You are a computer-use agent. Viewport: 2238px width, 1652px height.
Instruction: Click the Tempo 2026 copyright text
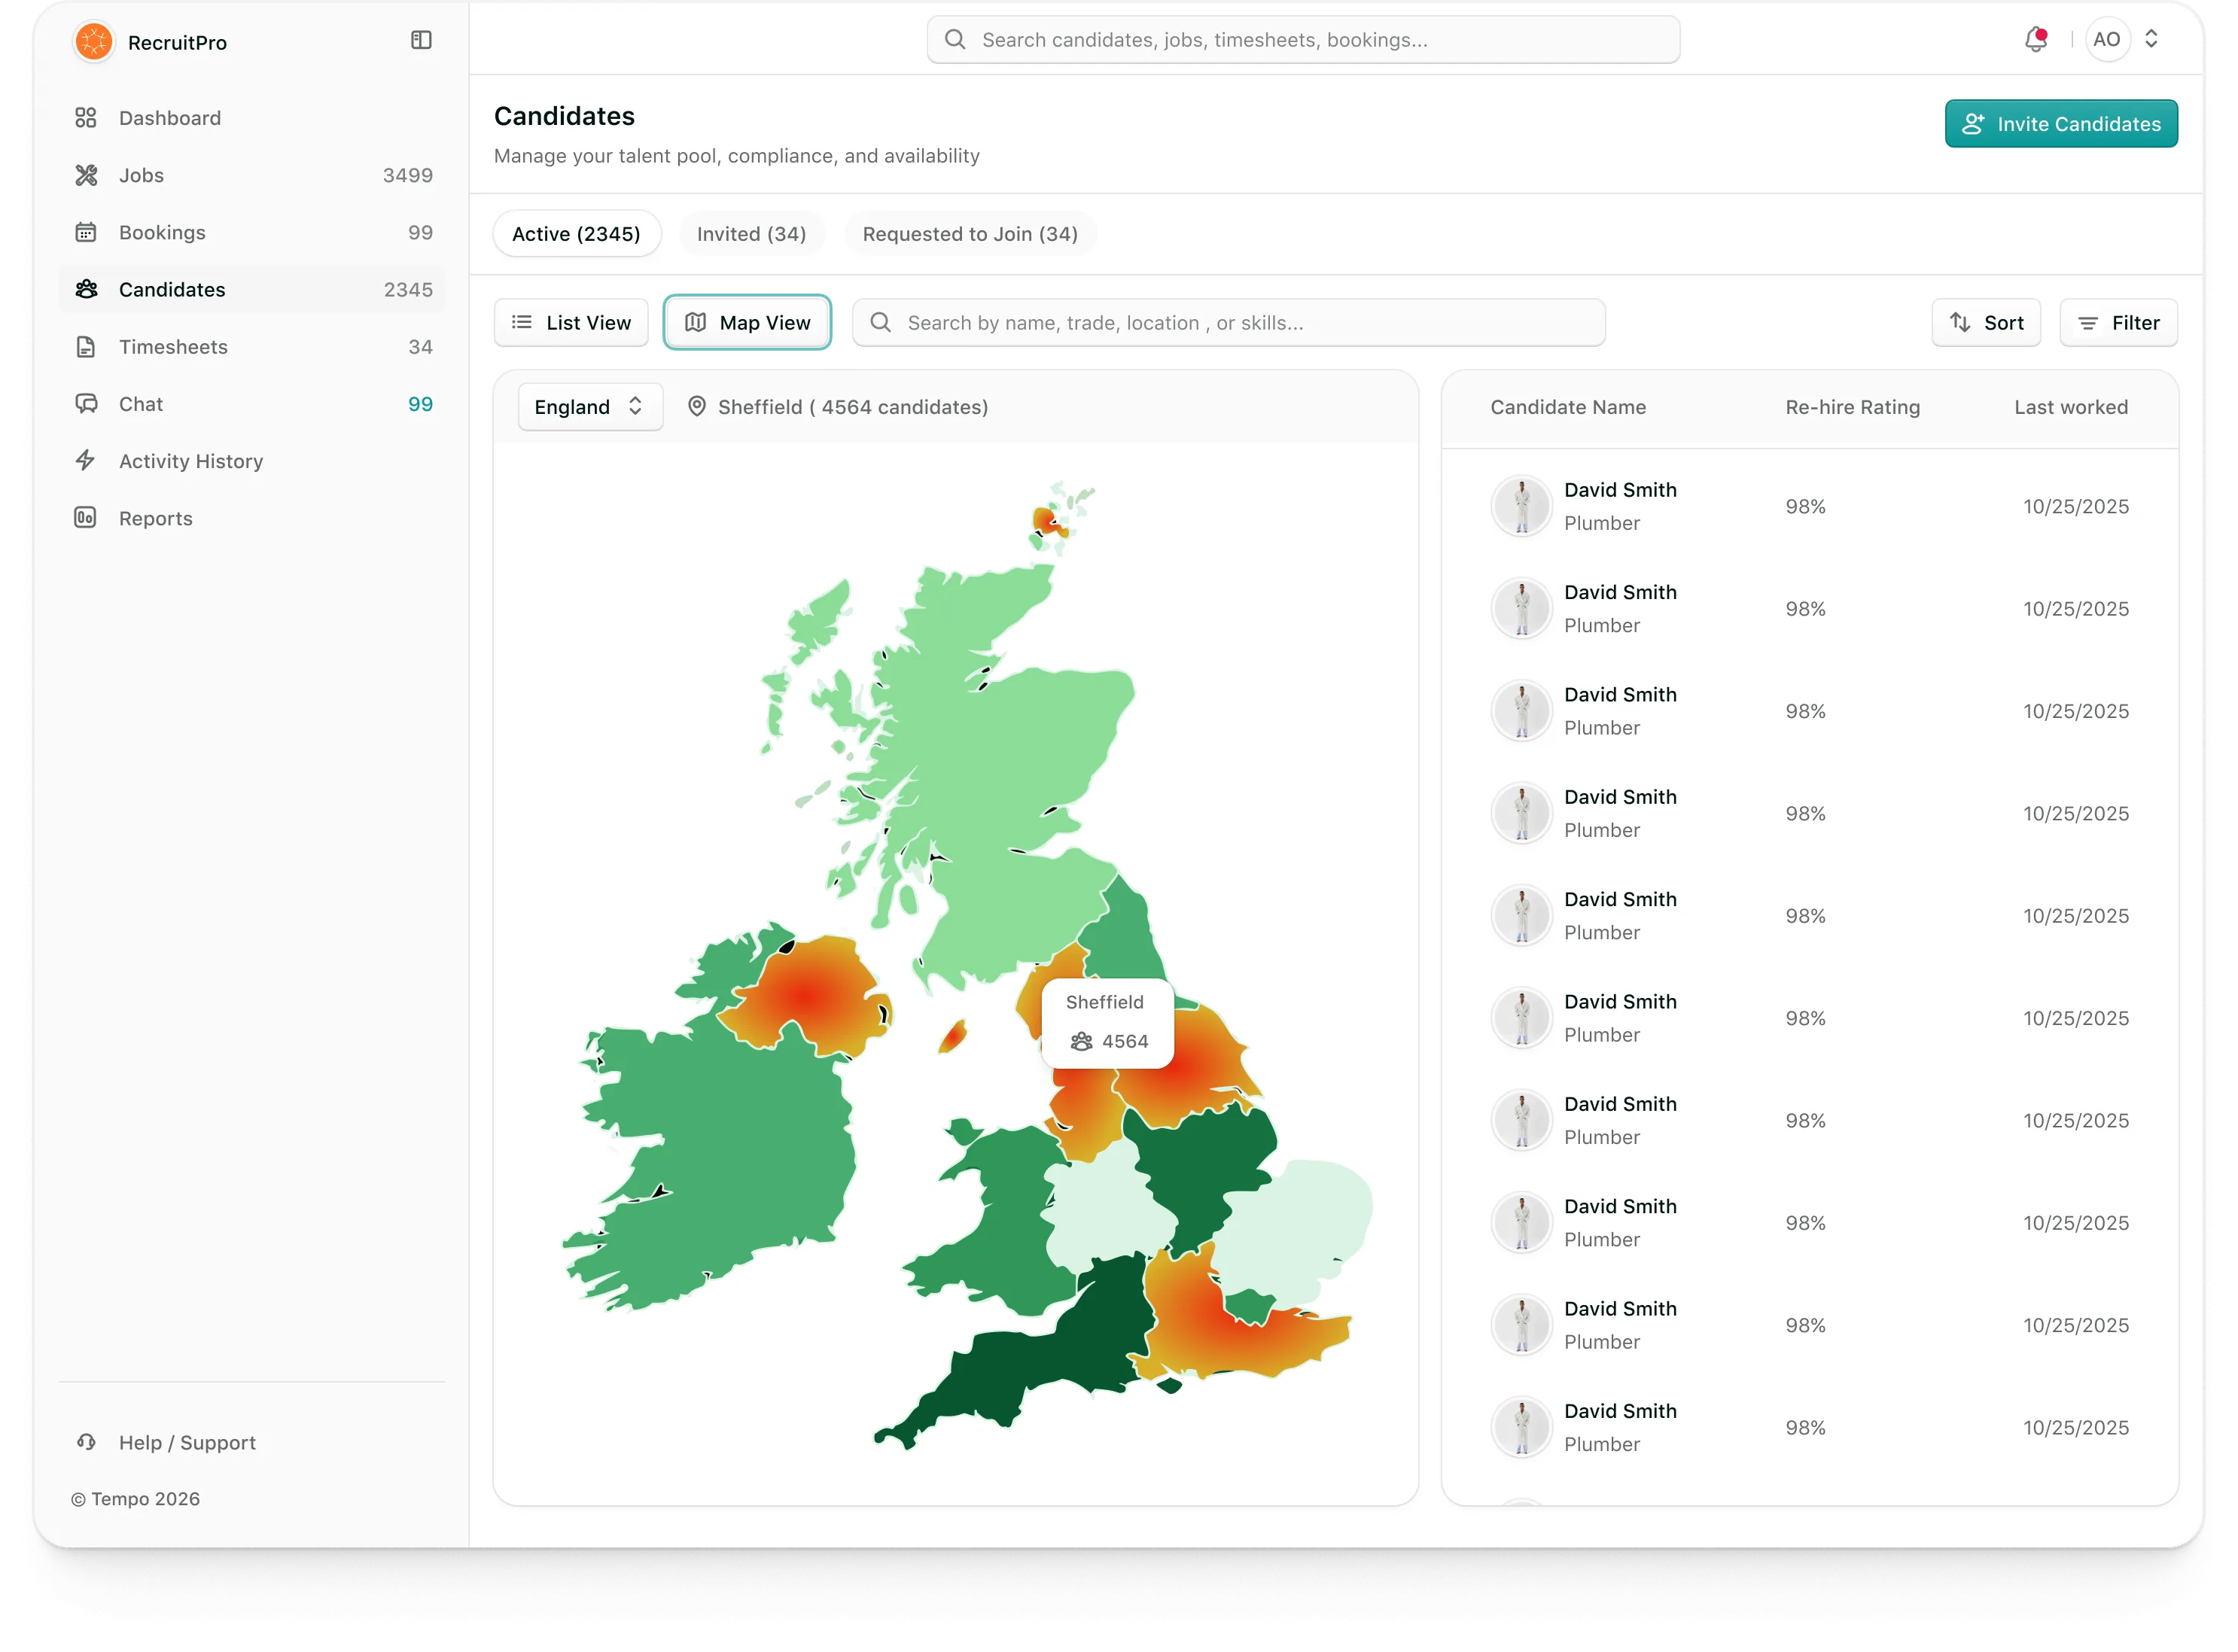[x=135, y=1498]
